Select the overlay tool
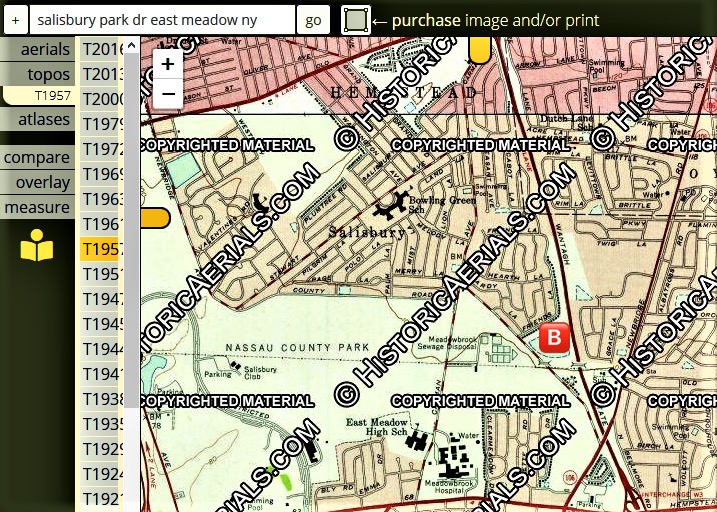This screenshot has width=717, height=512. 37,182
